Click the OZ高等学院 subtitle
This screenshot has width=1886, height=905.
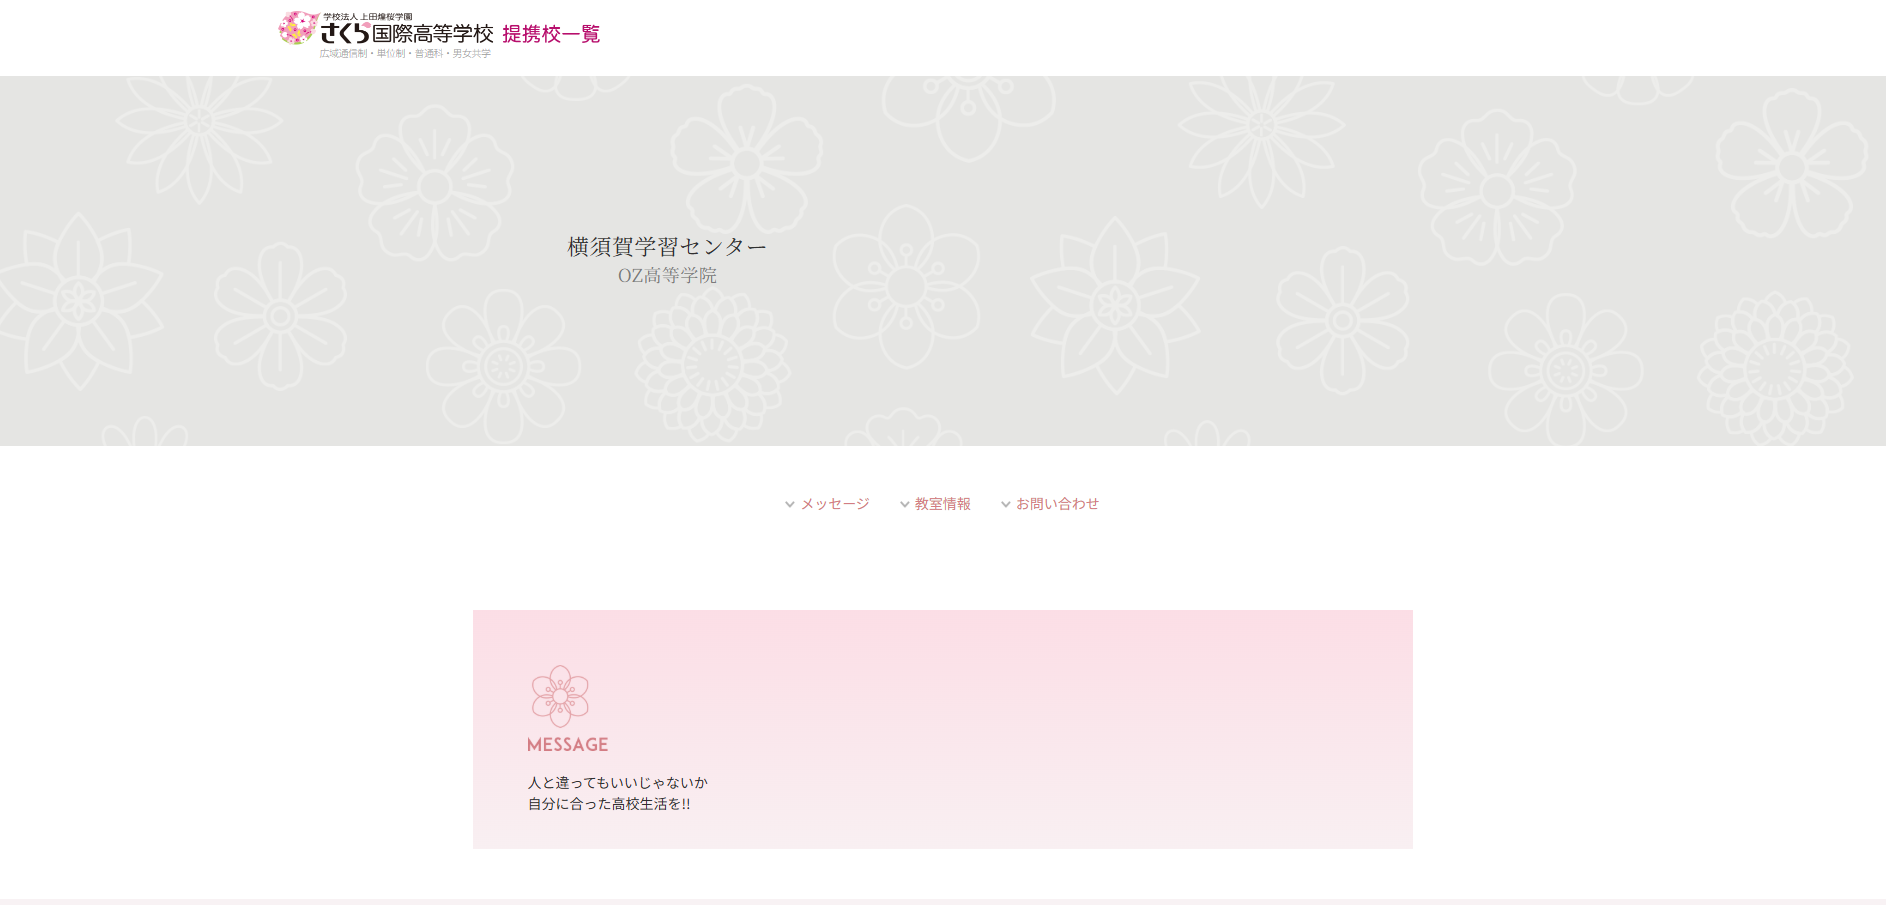[x=667, y=276]
